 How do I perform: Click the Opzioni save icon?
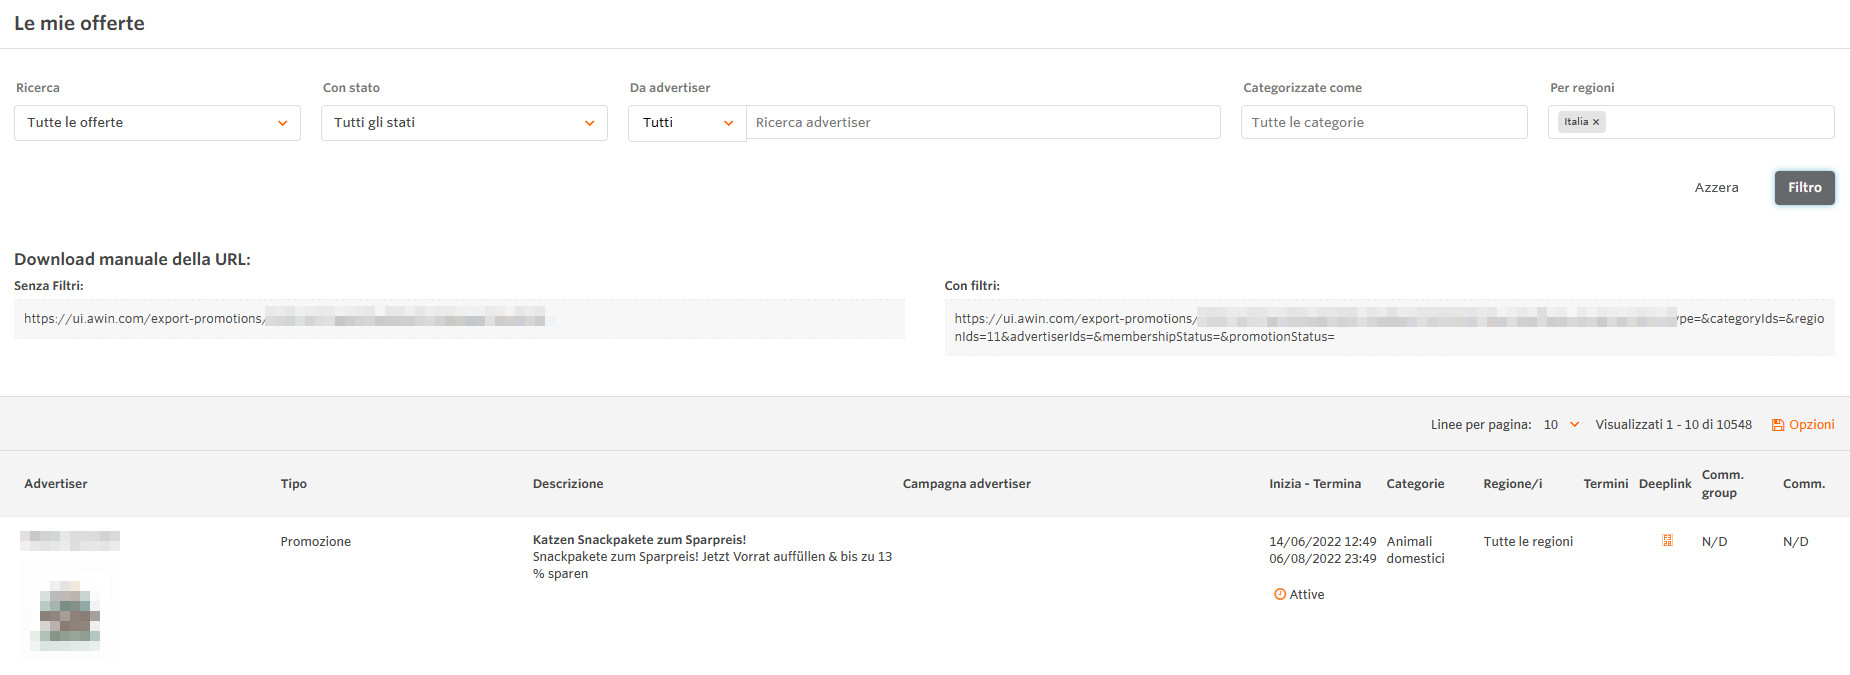(1777, 425)
